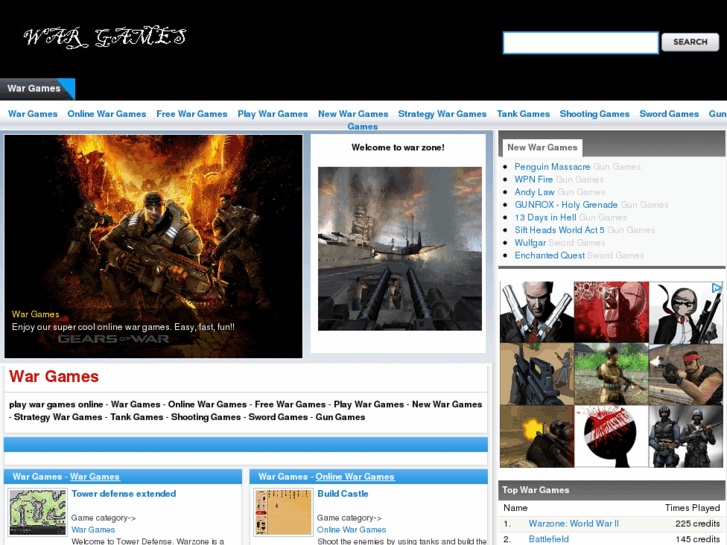Open the Build Castle game title
The width and height of the screenshot is (727, 545).
(343, 494)
